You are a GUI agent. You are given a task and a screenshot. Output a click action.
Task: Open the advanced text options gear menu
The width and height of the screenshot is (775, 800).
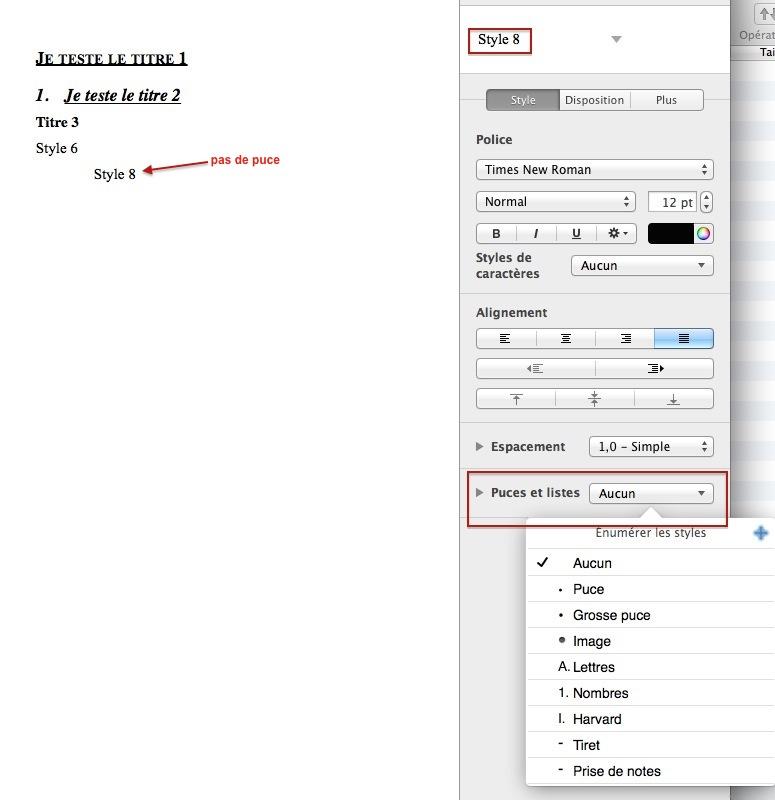coord(616,233)
